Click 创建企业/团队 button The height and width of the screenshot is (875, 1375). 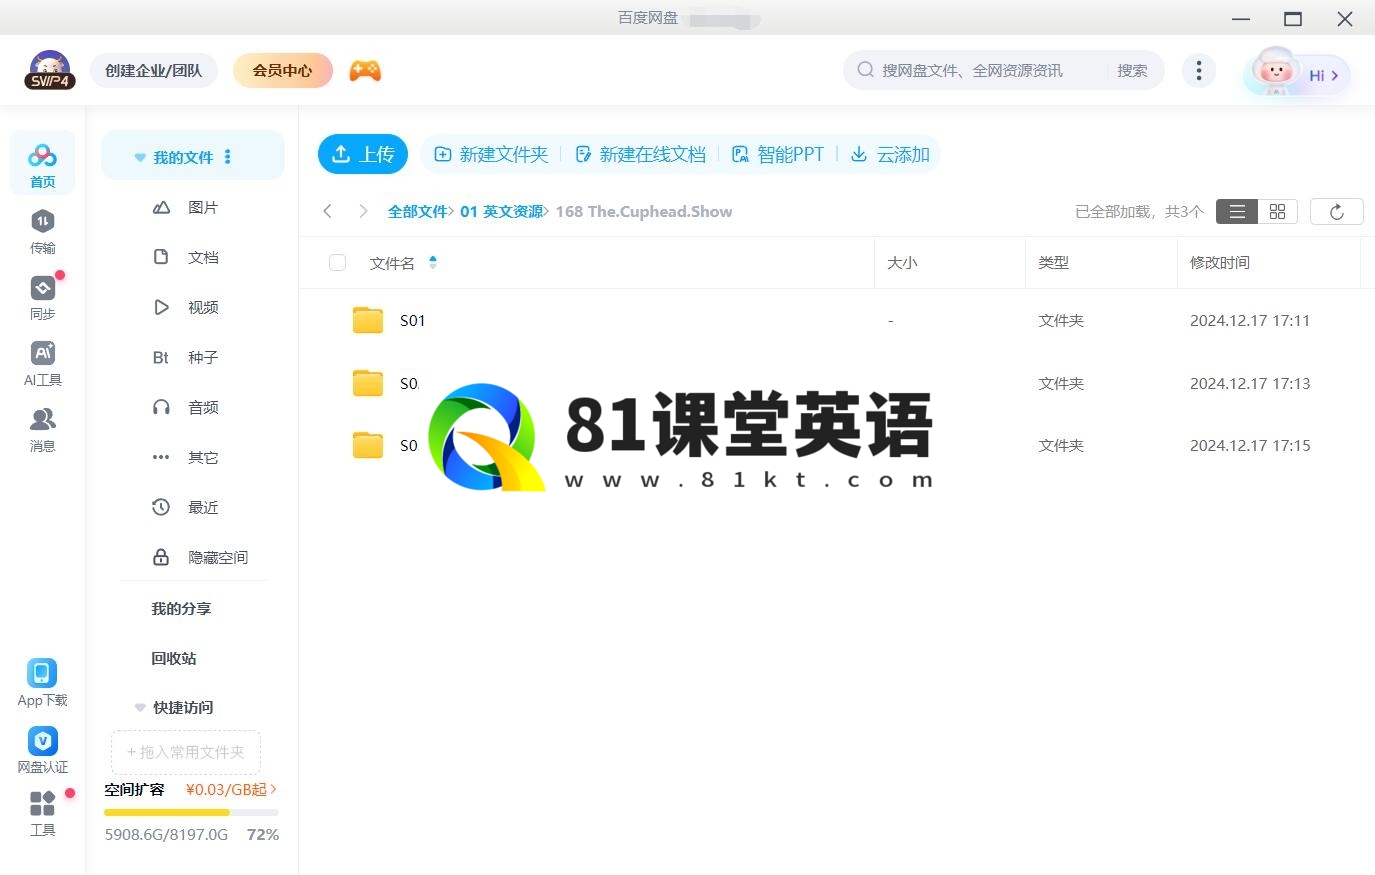point(154,71)
